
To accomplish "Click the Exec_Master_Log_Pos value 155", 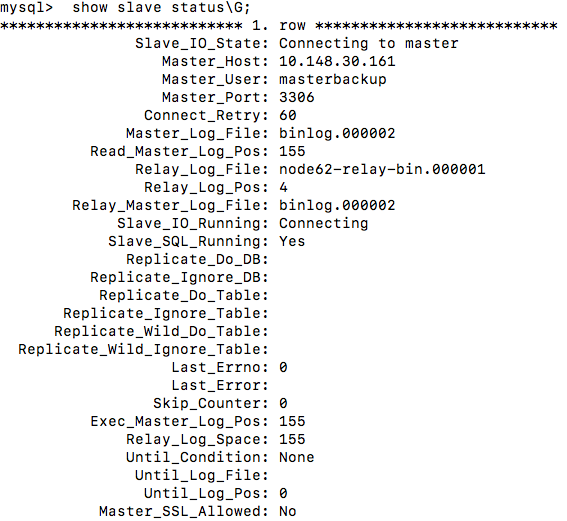I will tap(292, 422).
